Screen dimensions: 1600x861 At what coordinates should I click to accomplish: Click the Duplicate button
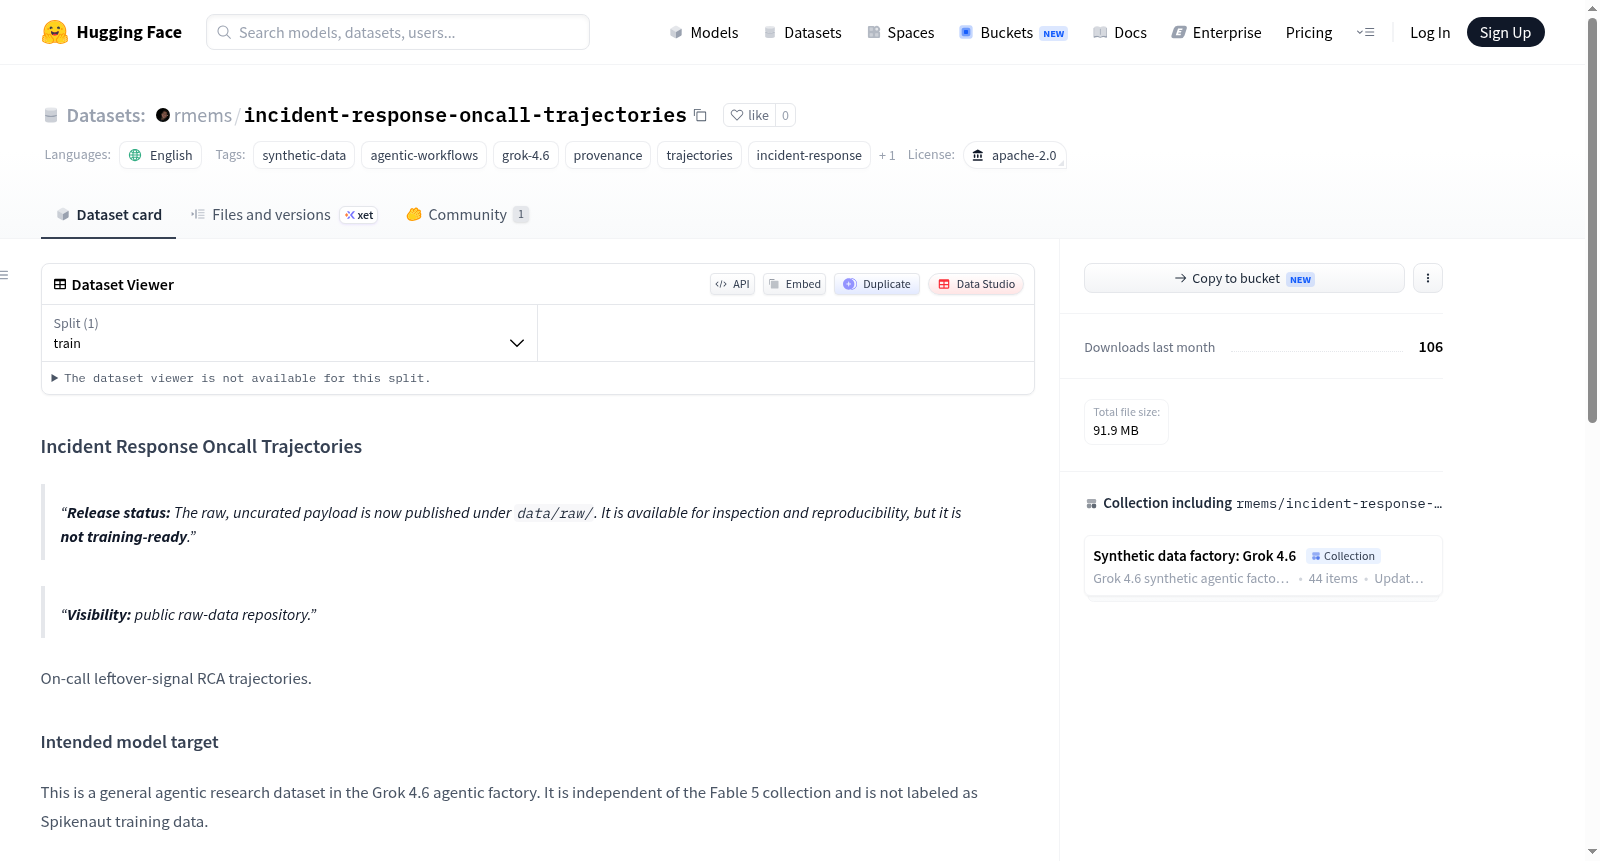pos(877,284)
